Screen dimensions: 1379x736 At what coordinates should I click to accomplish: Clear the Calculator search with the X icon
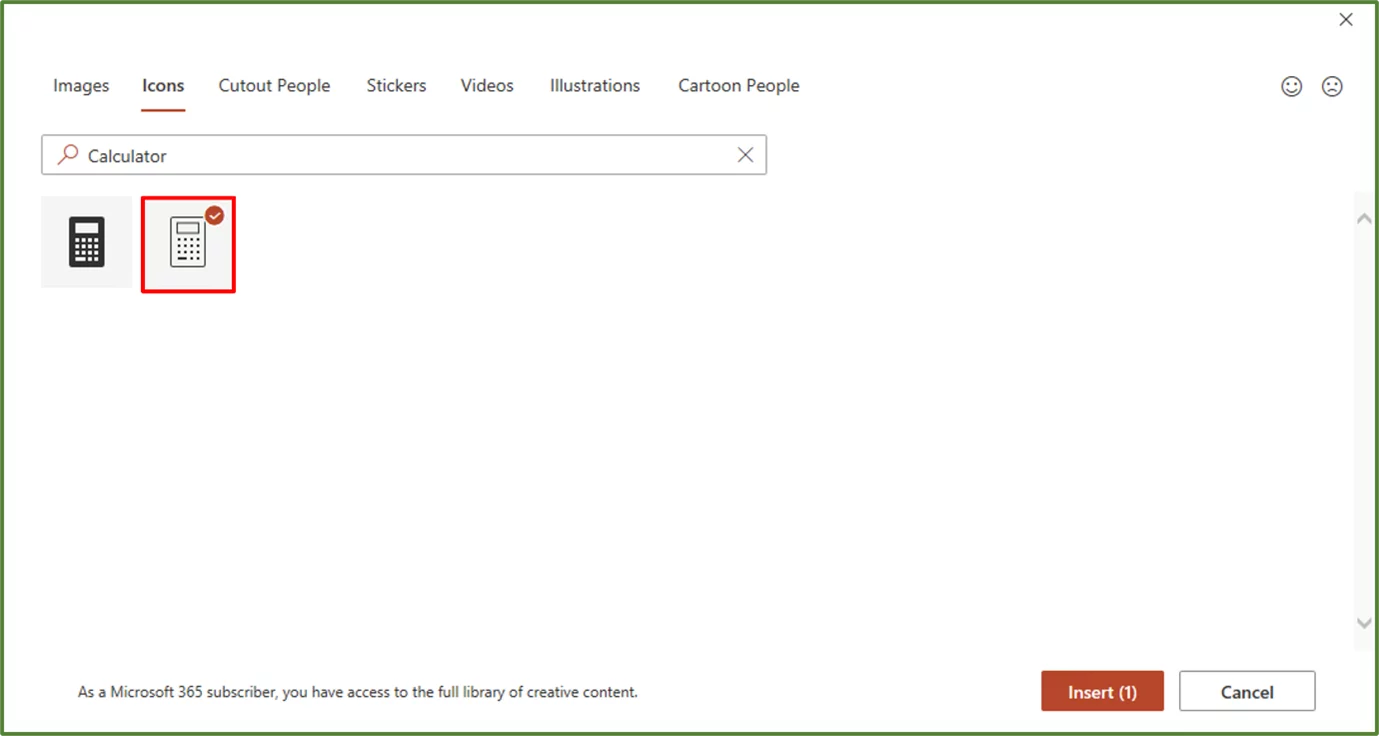click(745, 155)
